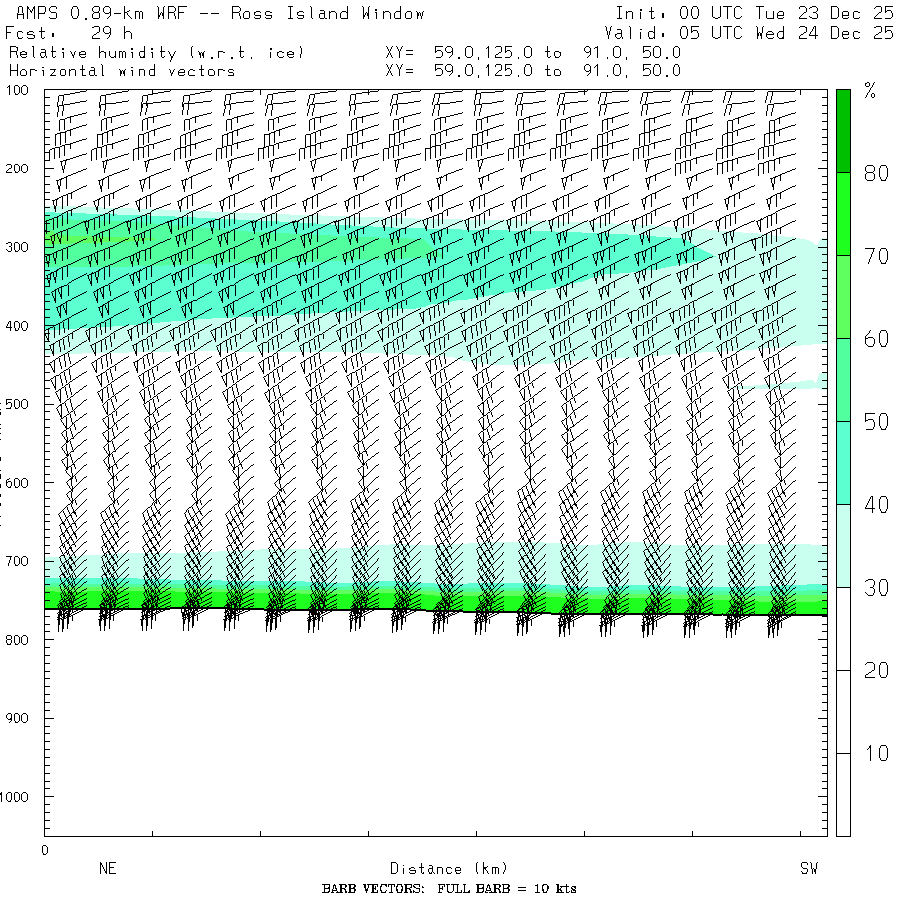Select the Relative humidity (w.r.t. ice) label
The width and height of the screenshot is (900, 900).
[156, 52]
